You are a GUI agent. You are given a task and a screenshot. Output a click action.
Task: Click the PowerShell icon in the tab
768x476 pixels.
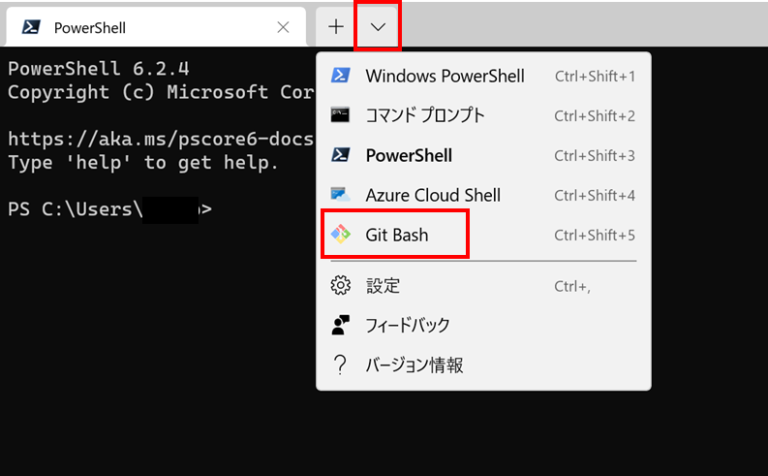(31, 28)
